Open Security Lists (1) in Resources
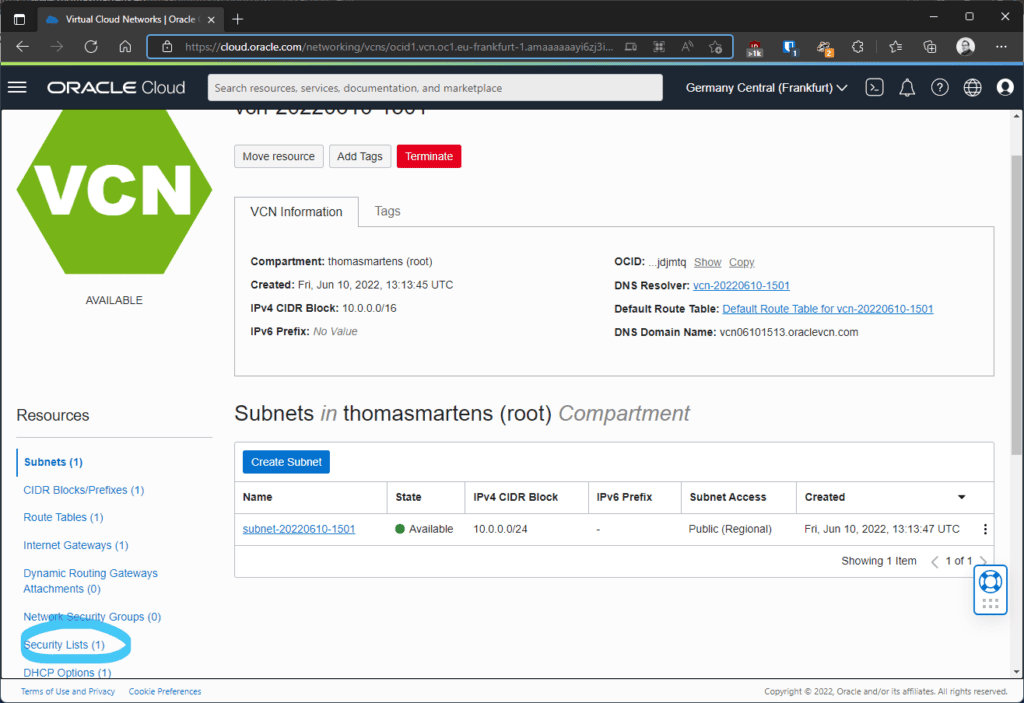The width and height of the screenshot is (1024, 703). click(64, 645)
